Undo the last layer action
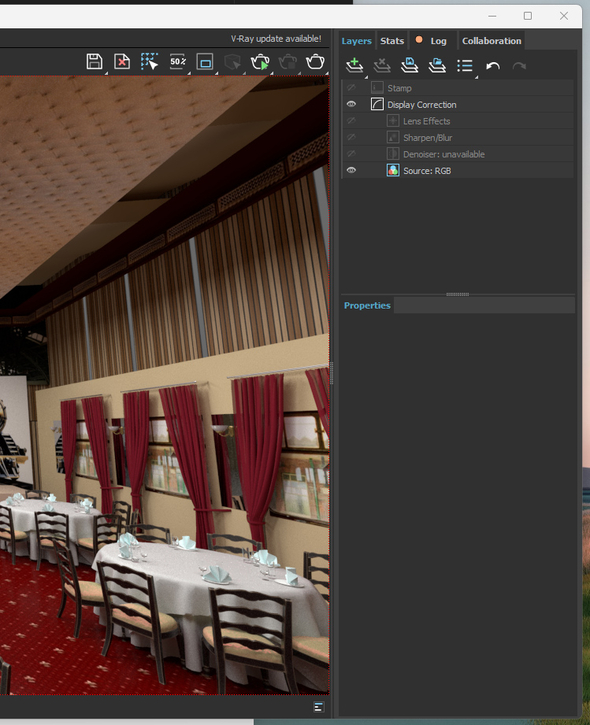 [x=493, y=66]
